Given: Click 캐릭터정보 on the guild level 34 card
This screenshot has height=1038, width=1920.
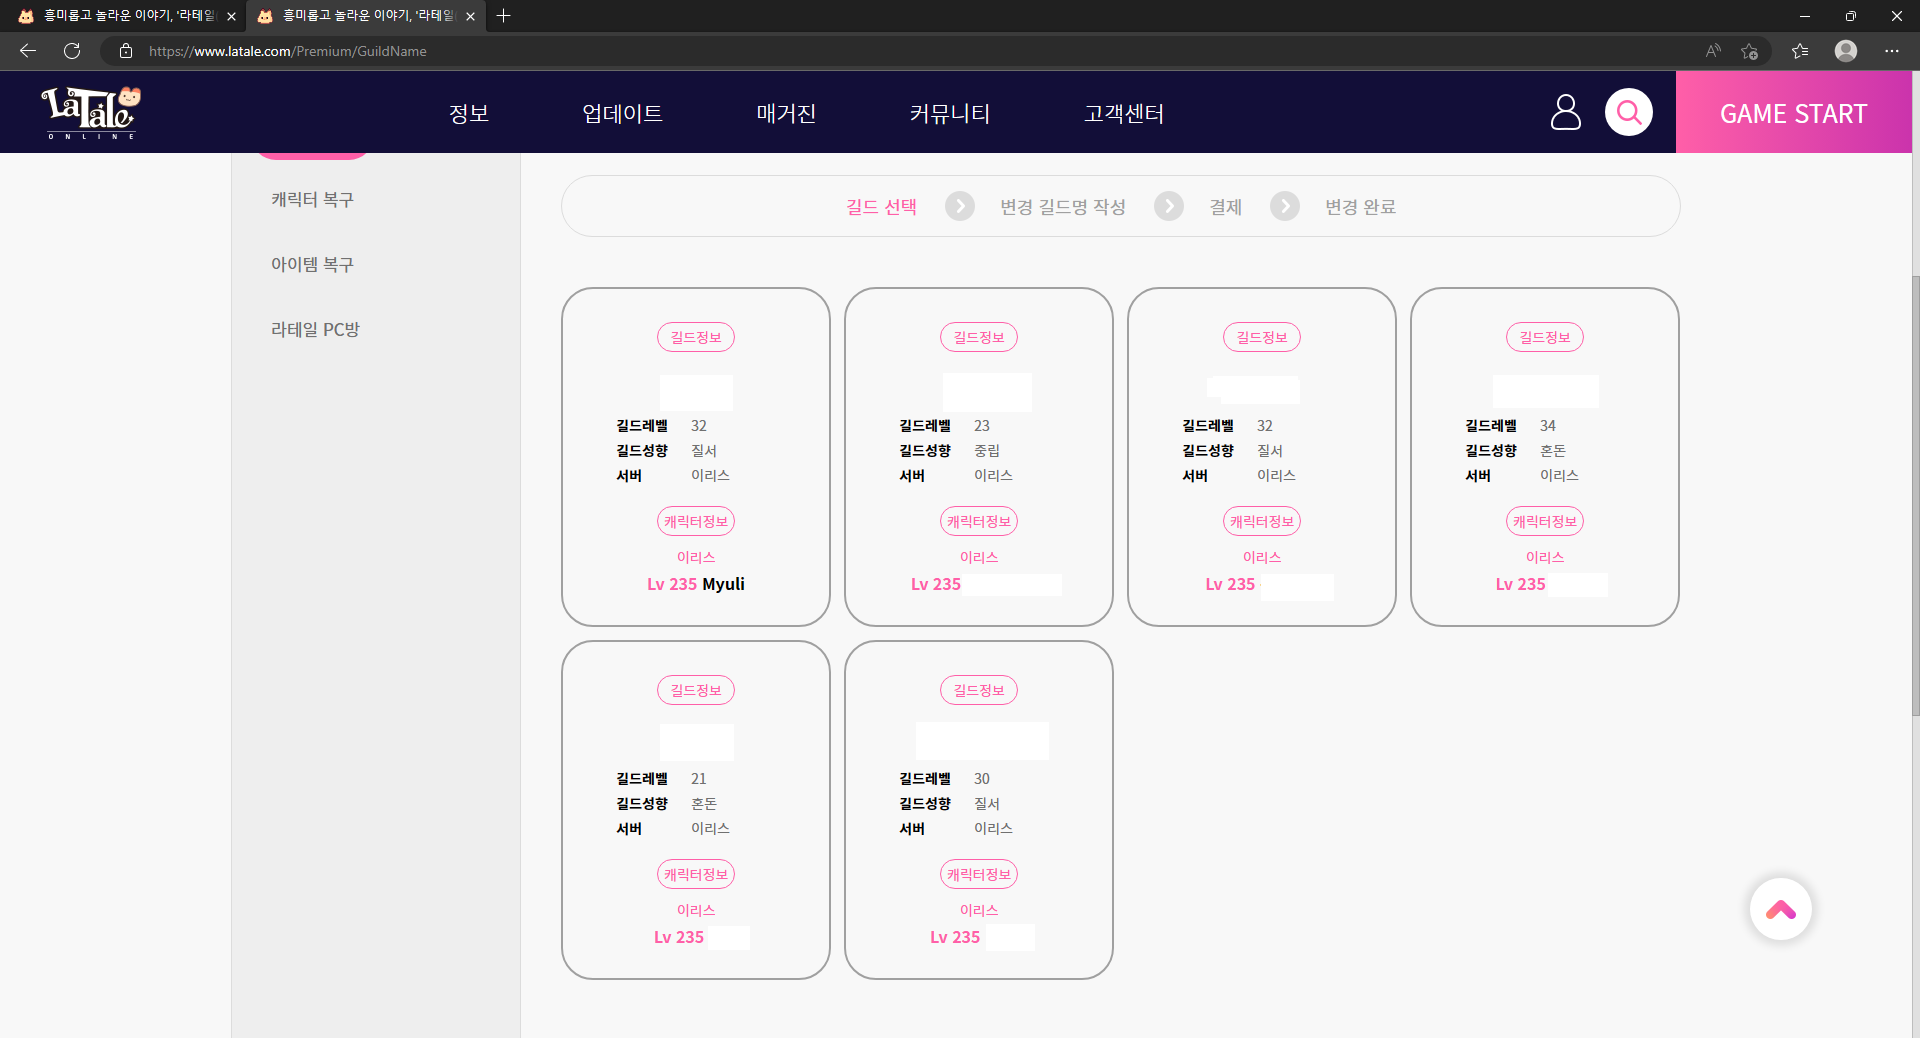Looking at the screenshot, I should (1545, 521).
